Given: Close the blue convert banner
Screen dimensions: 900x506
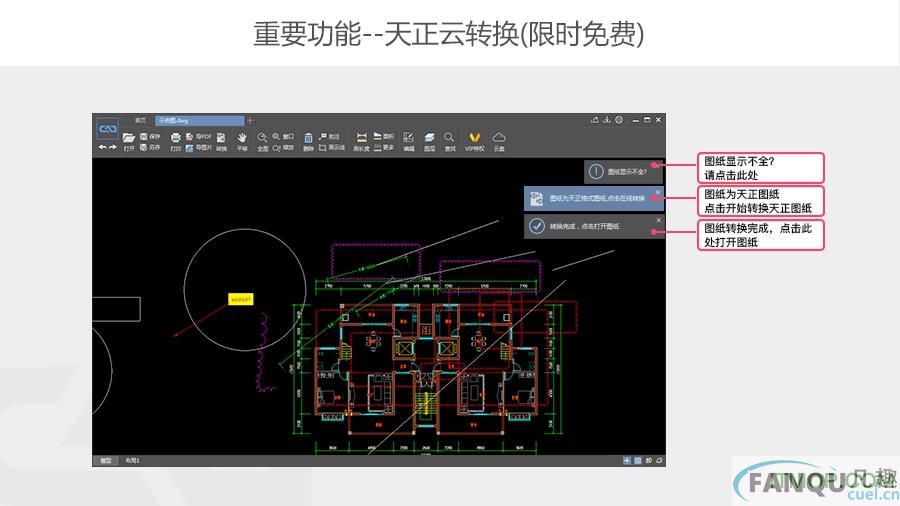Looking at the screenshot, I should point(658,192).
